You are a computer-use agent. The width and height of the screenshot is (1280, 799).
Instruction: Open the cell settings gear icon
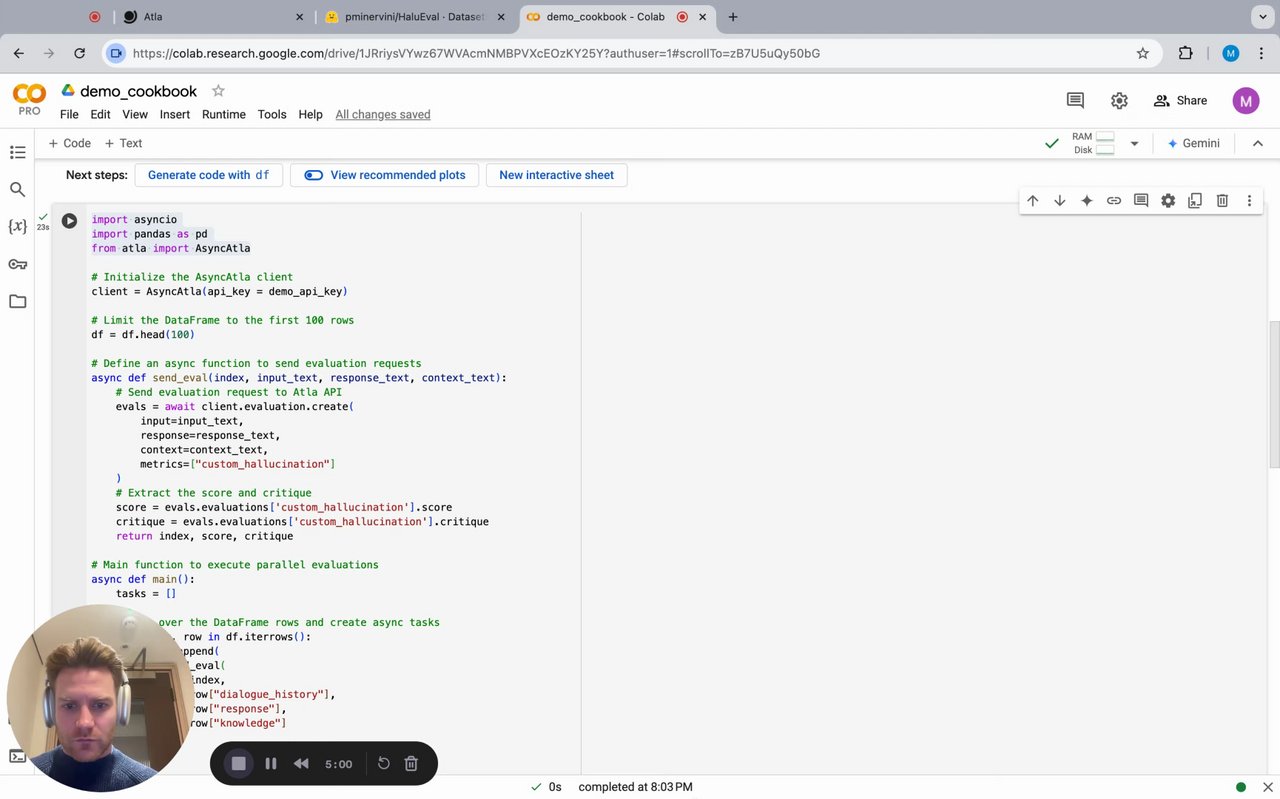[x=1168, y=201]
